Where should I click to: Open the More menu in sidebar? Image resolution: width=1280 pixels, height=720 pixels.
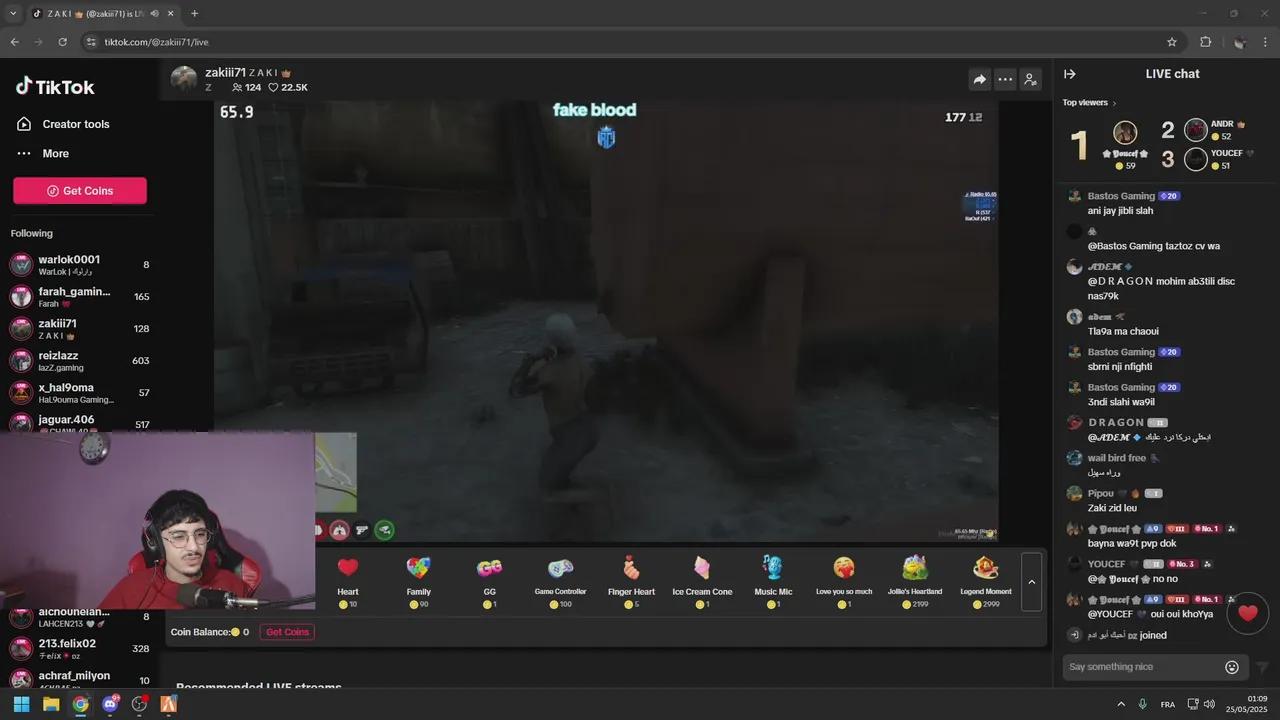pyautogui.click(x=43, y=153)
